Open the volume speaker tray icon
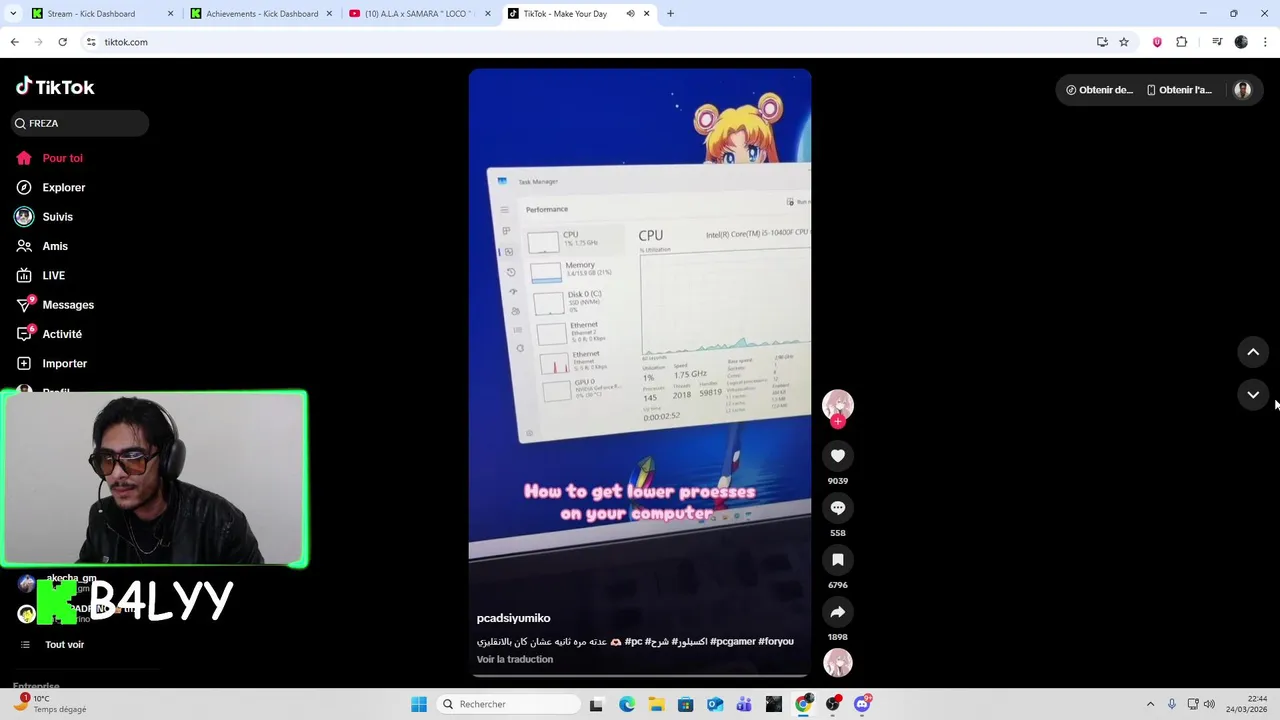1280x720 pixels. coord(1209,704)
